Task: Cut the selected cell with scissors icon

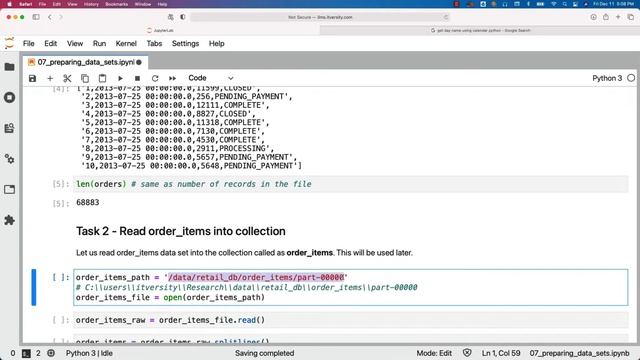Action: click(67, 78)
